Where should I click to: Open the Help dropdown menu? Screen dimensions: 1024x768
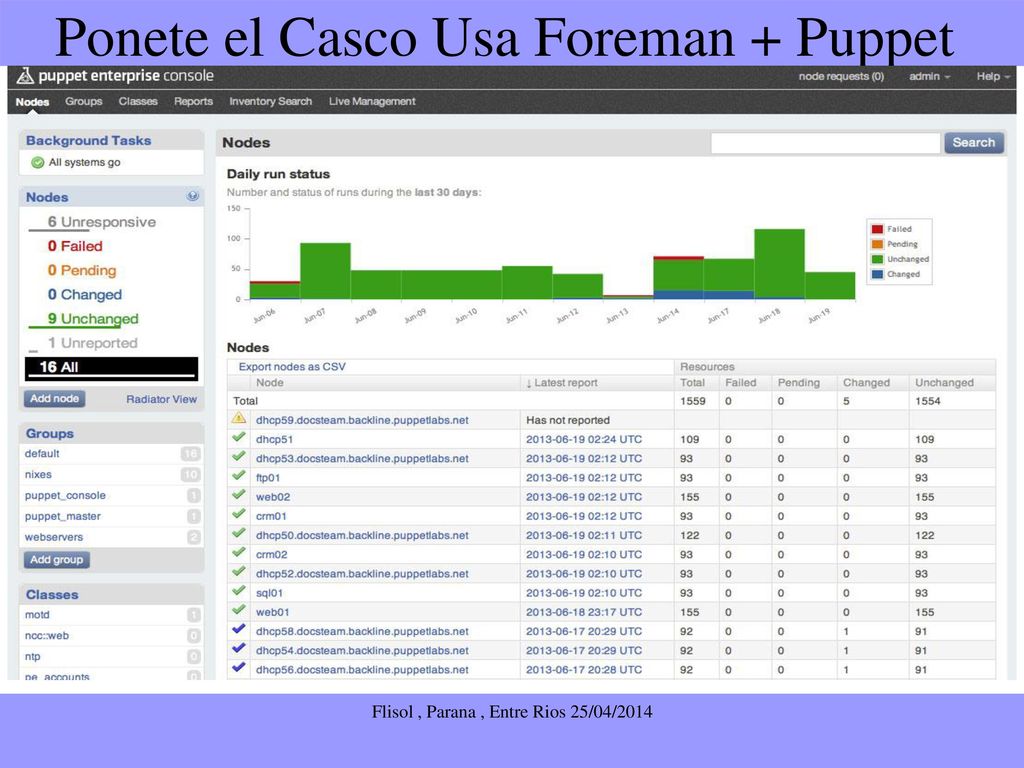coord(993,76)
